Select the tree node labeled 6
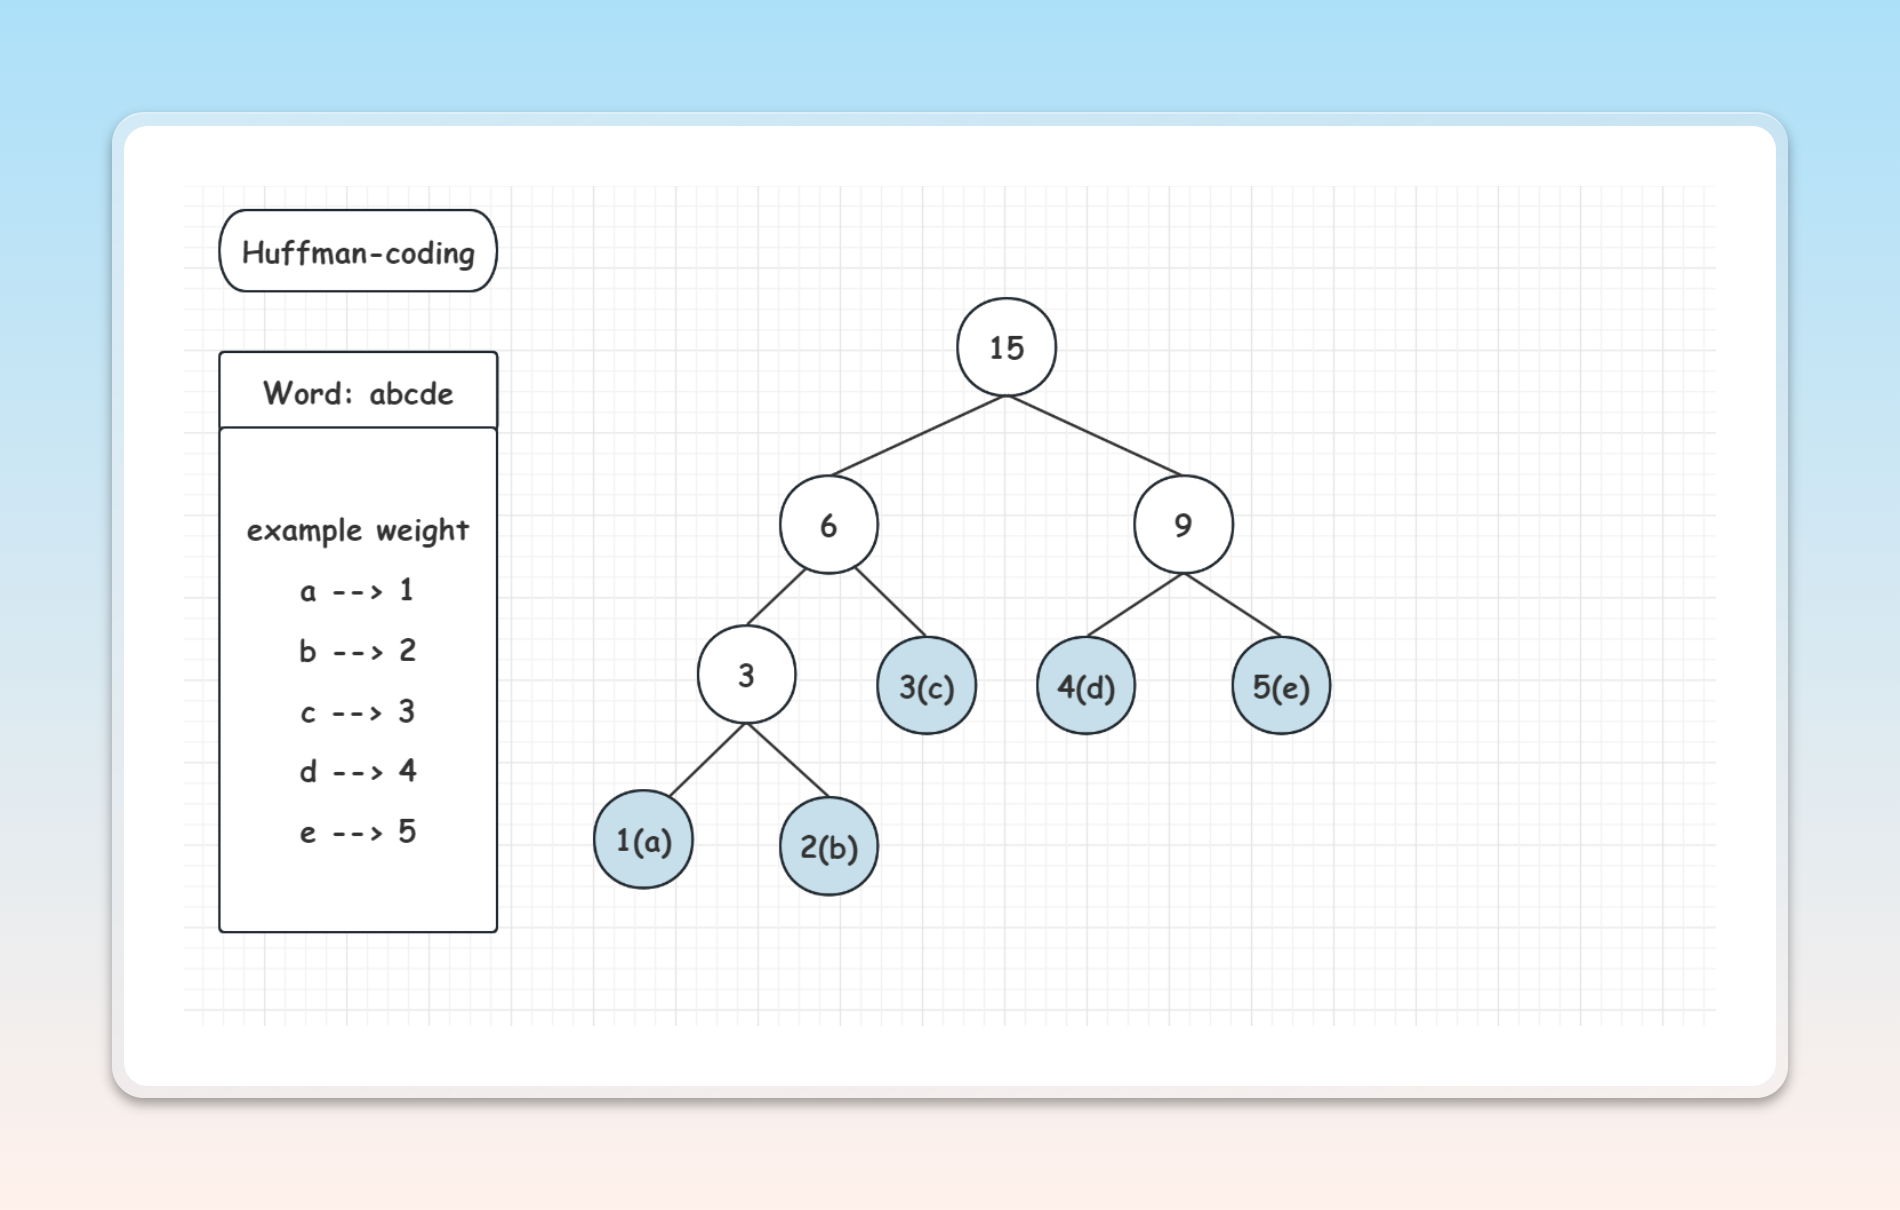This screenshot has width=1900, height=1210. pos(829,525)
